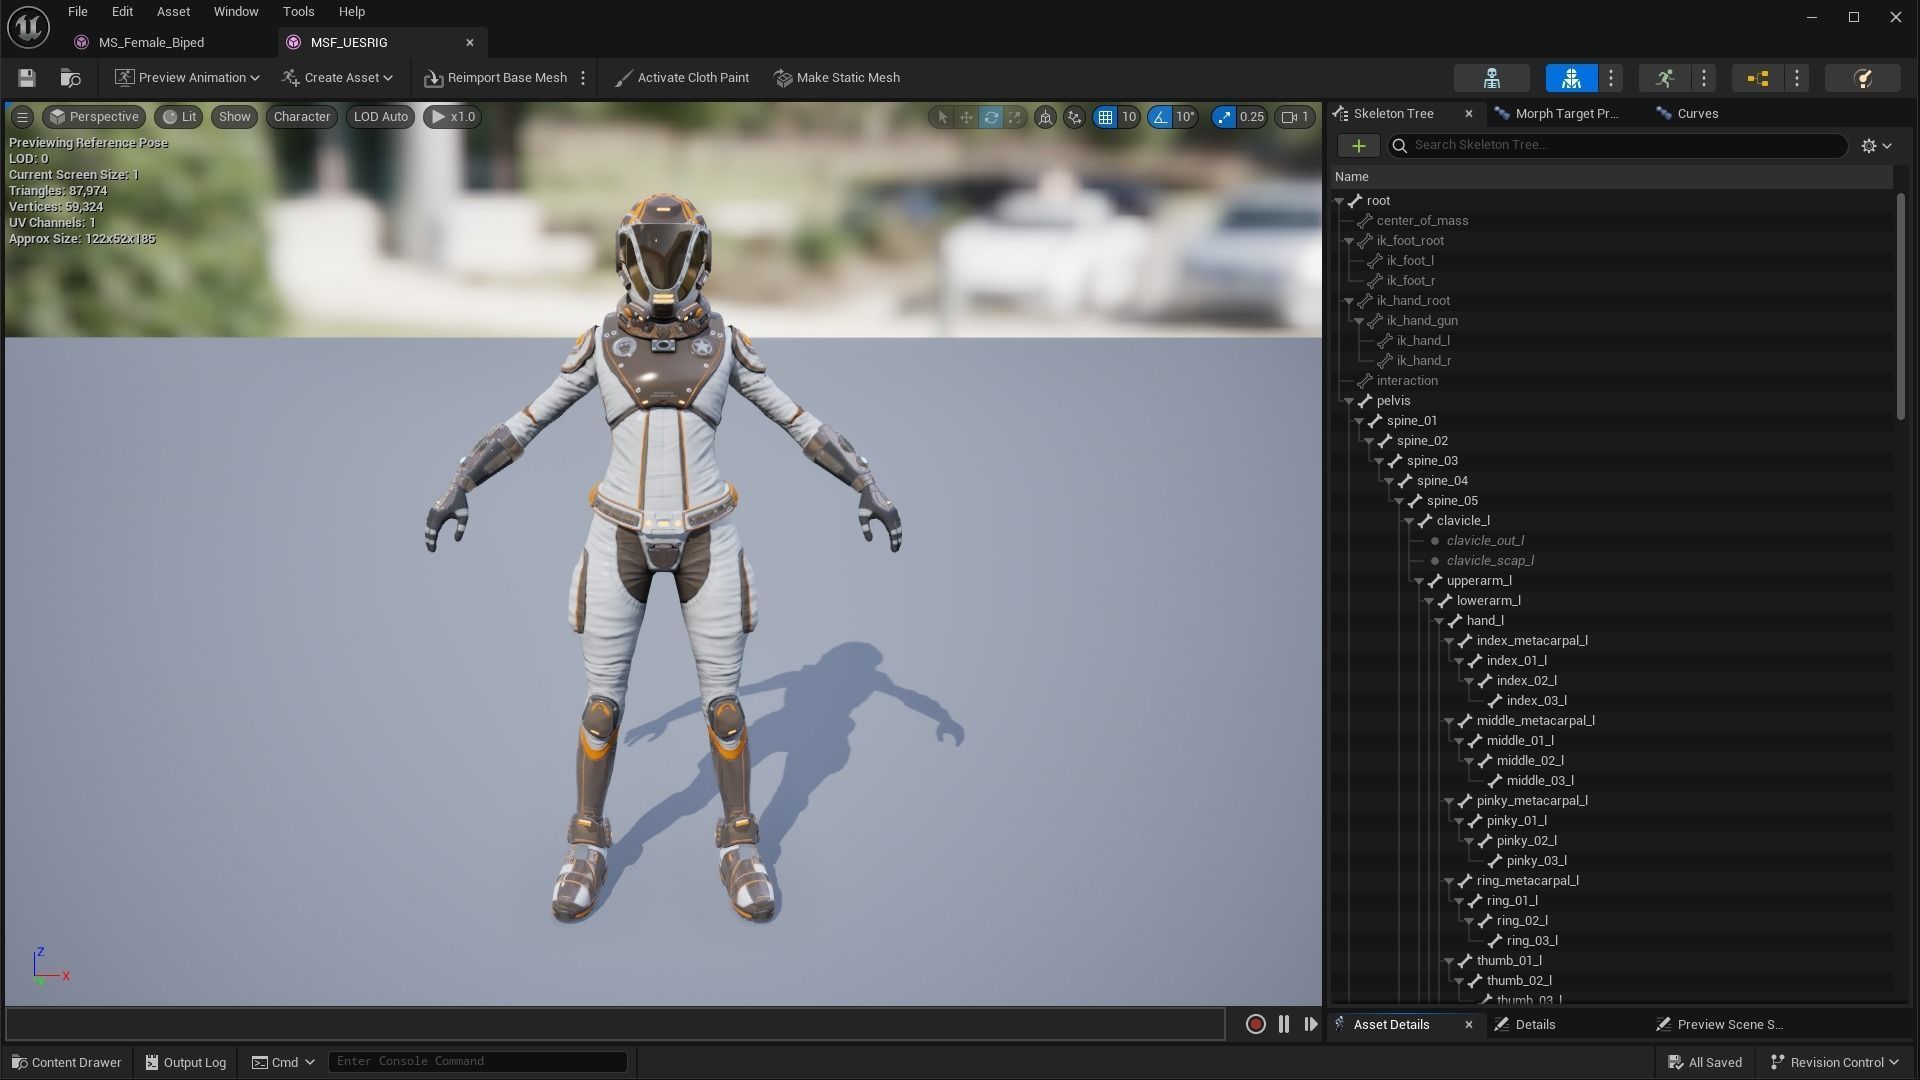Open rotation snap value 10° dropdown

1185,117
